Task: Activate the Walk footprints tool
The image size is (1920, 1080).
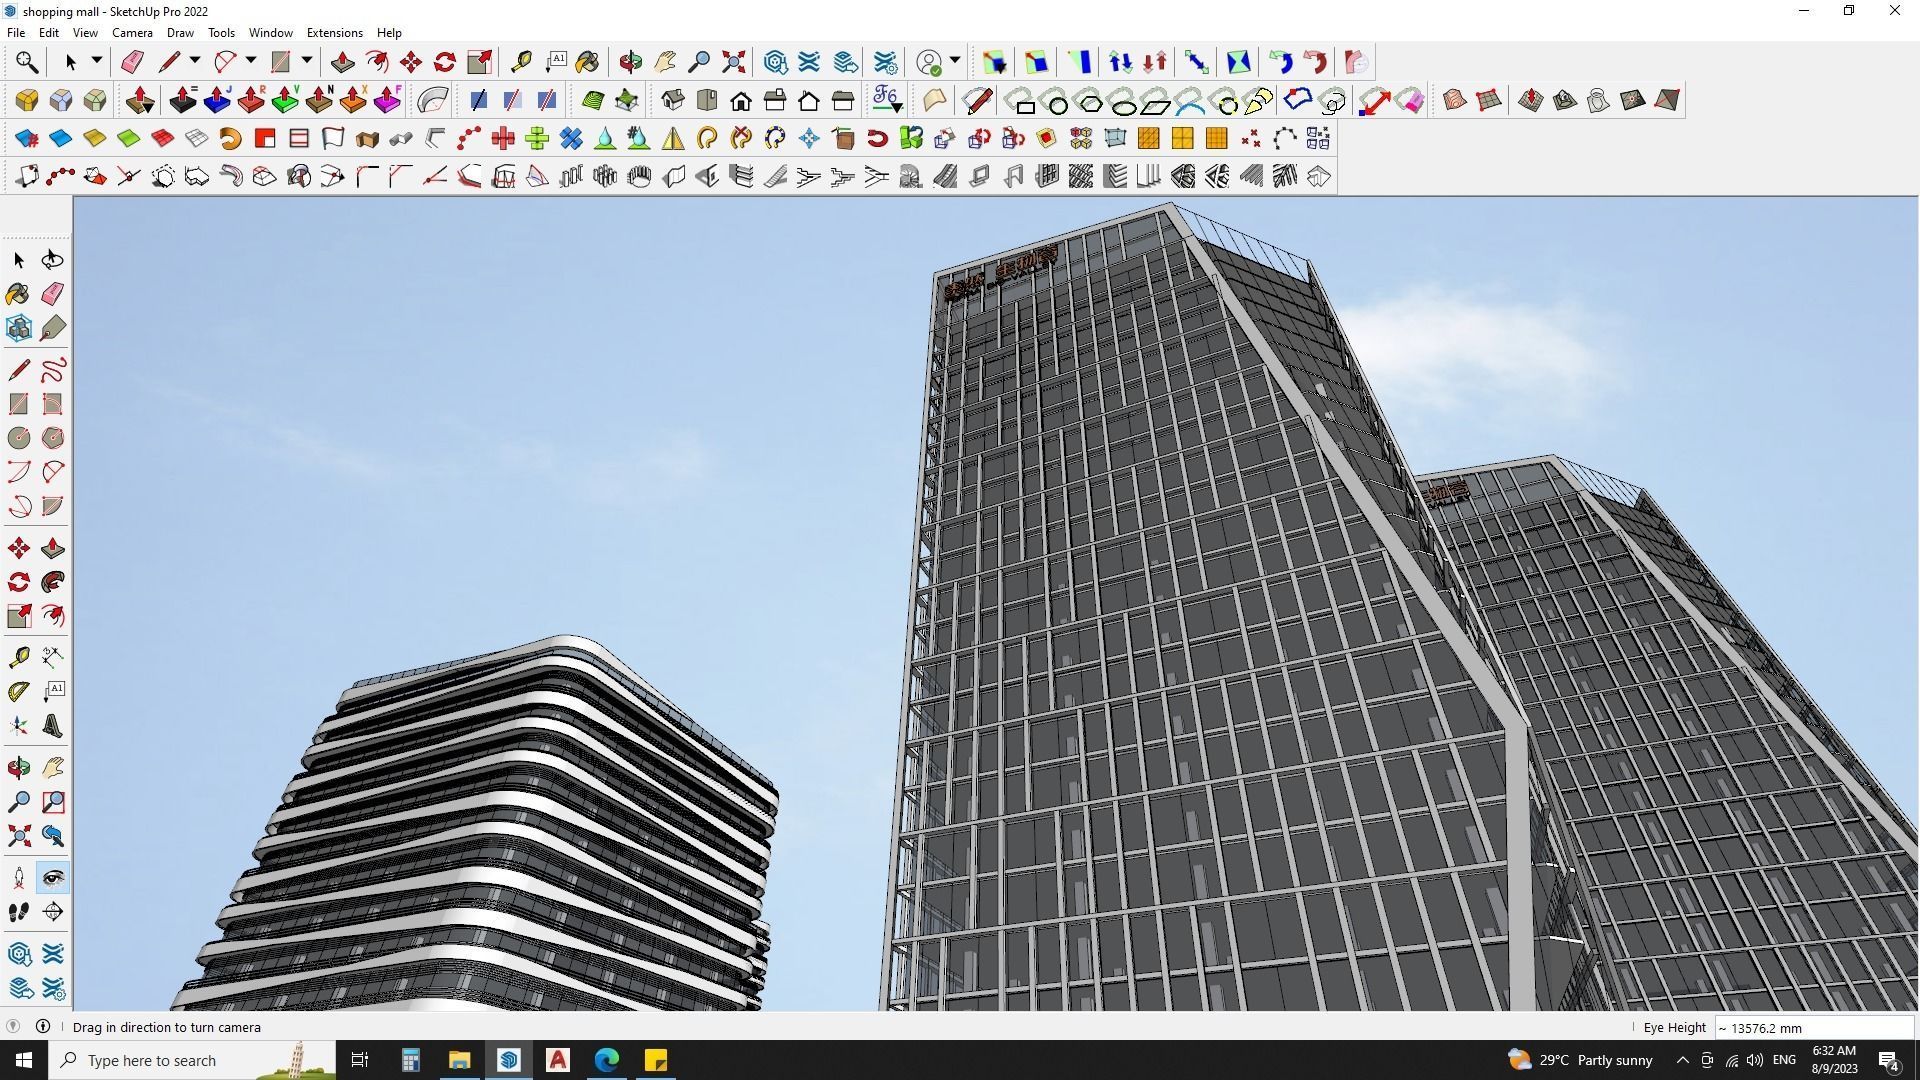Action: pos(18,911)
